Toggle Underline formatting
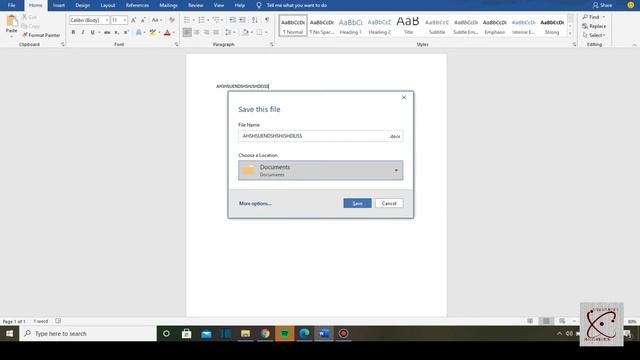Screen dimensions: 640x360 point(93,32)
